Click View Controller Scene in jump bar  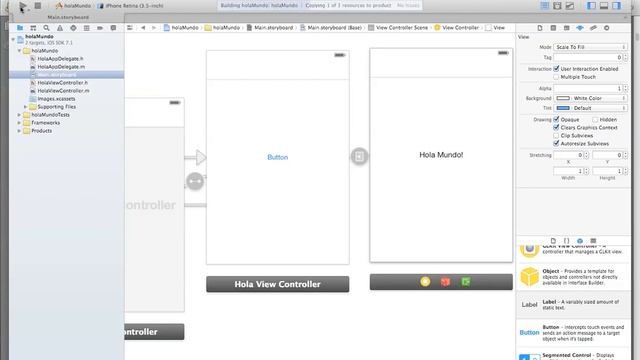coord(398,28)
